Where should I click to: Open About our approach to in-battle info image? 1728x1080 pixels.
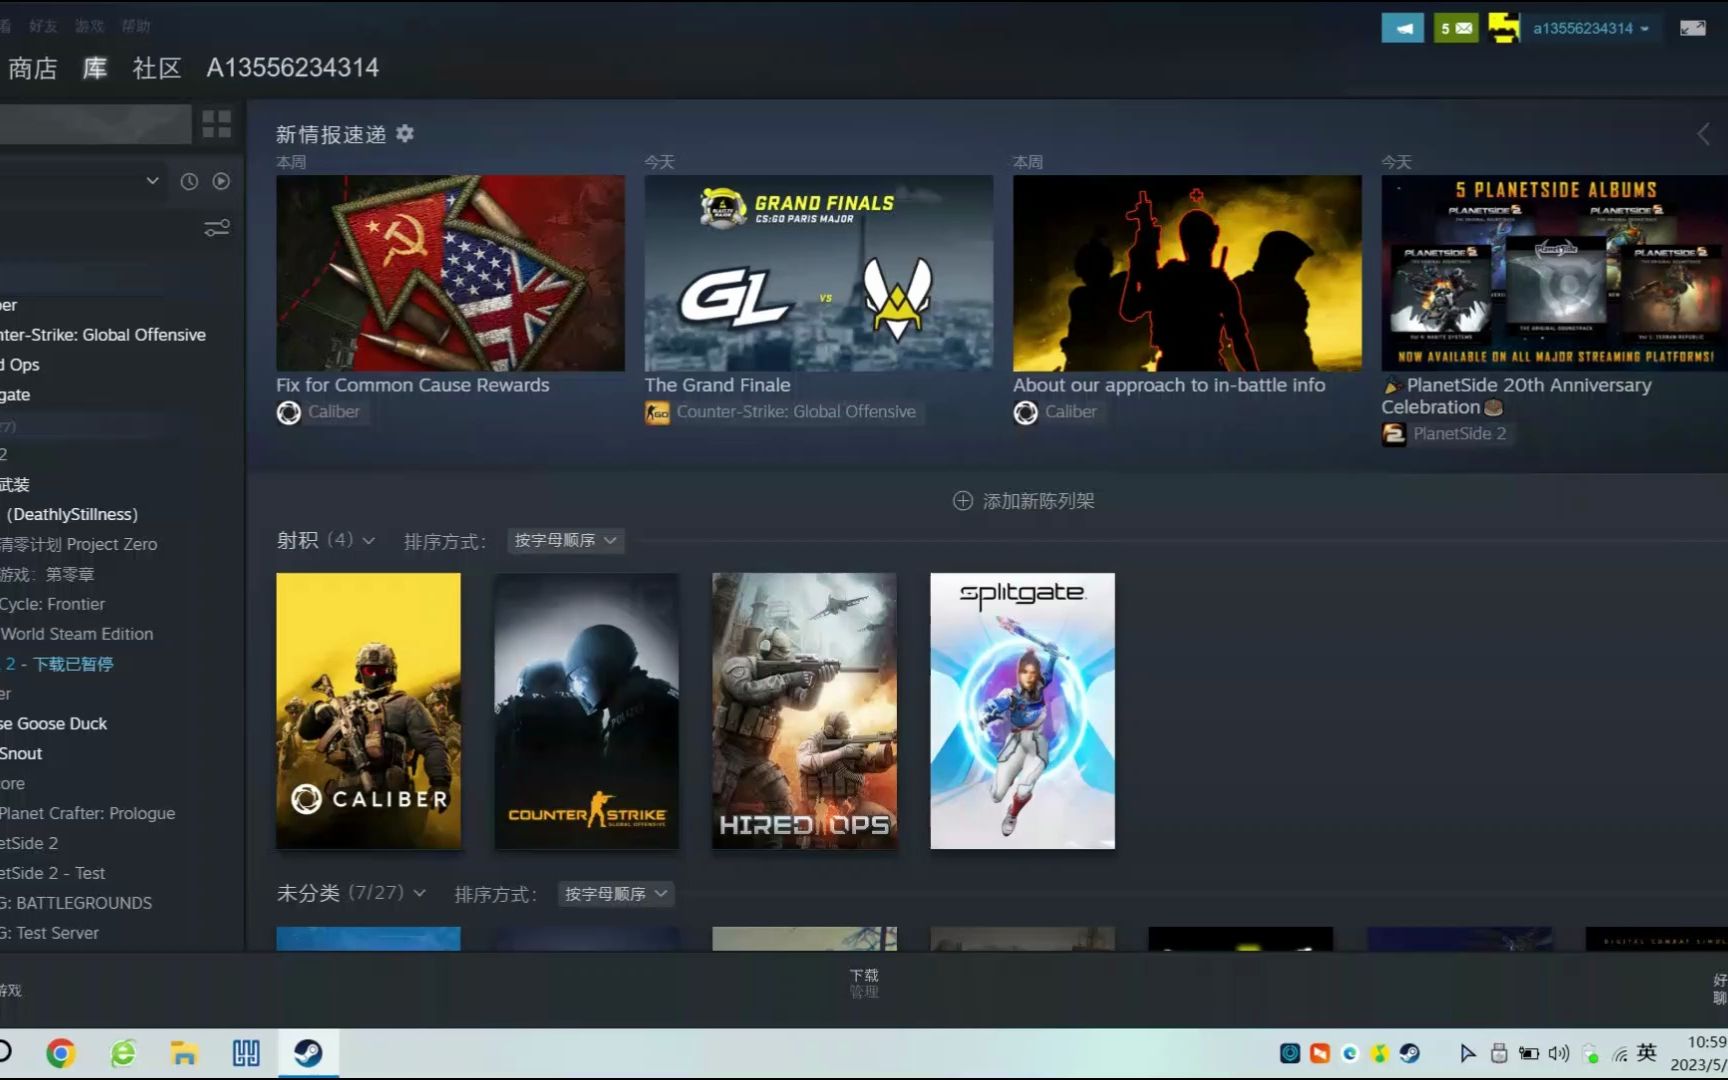click(1187, 273)
